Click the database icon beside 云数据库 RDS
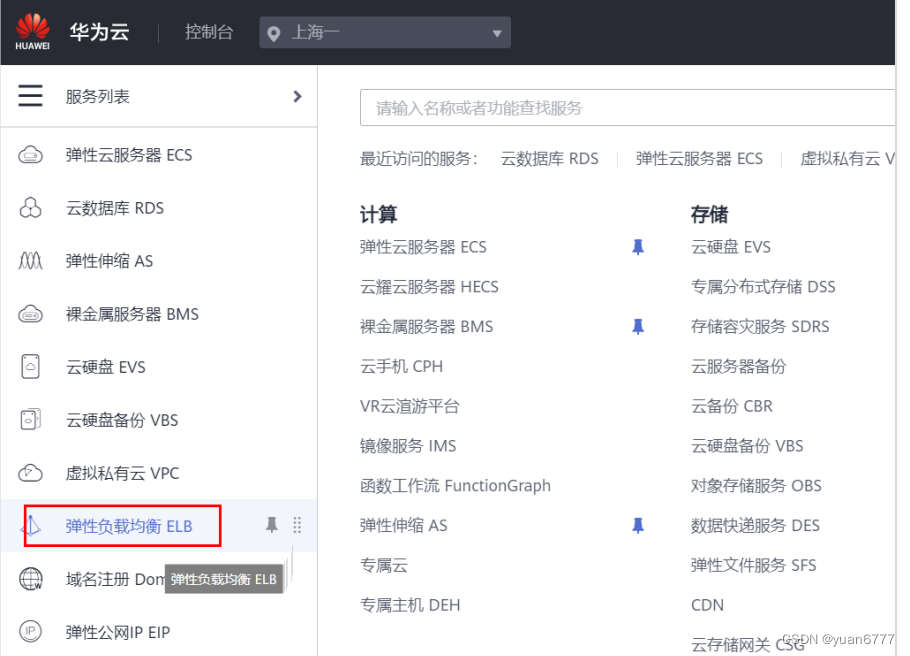The image size is (910, 656). [30, 208]
